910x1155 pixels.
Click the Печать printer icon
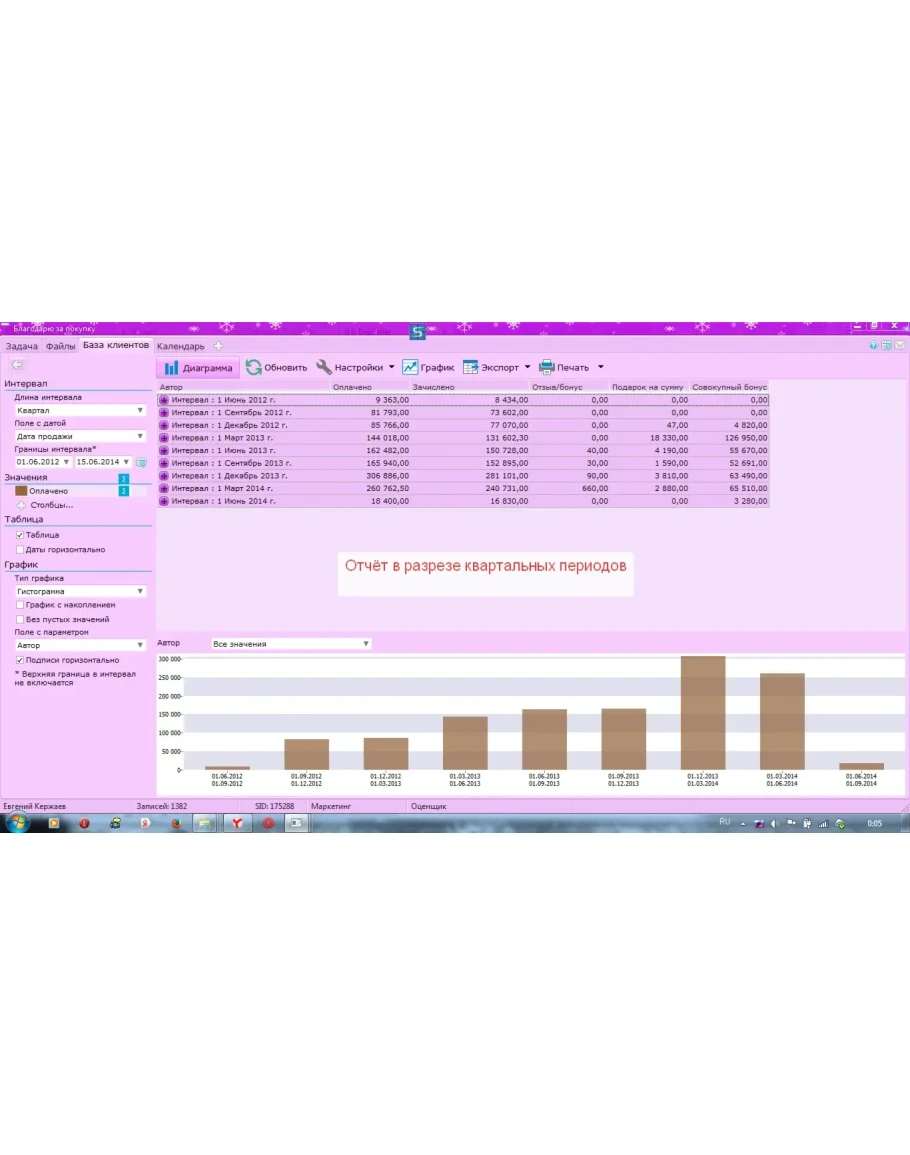[547, 368]
